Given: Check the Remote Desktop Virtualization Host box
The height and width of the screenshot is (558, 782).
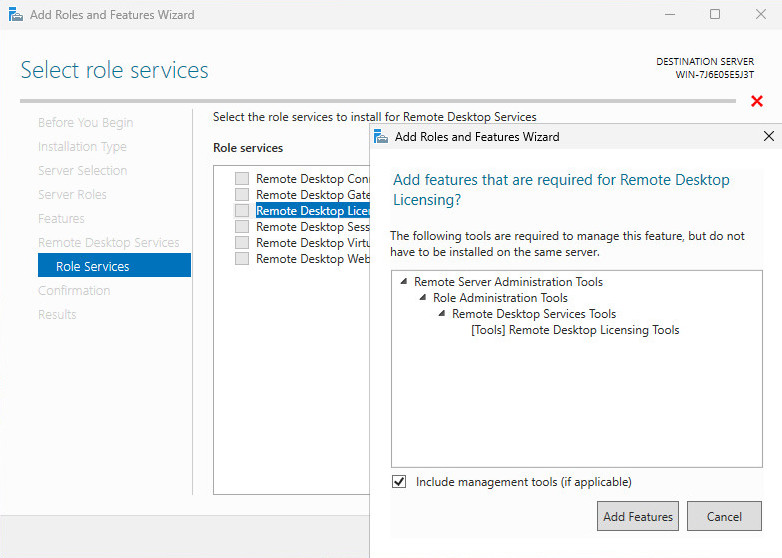Looking at the screenshot, I should coord(242,242).
